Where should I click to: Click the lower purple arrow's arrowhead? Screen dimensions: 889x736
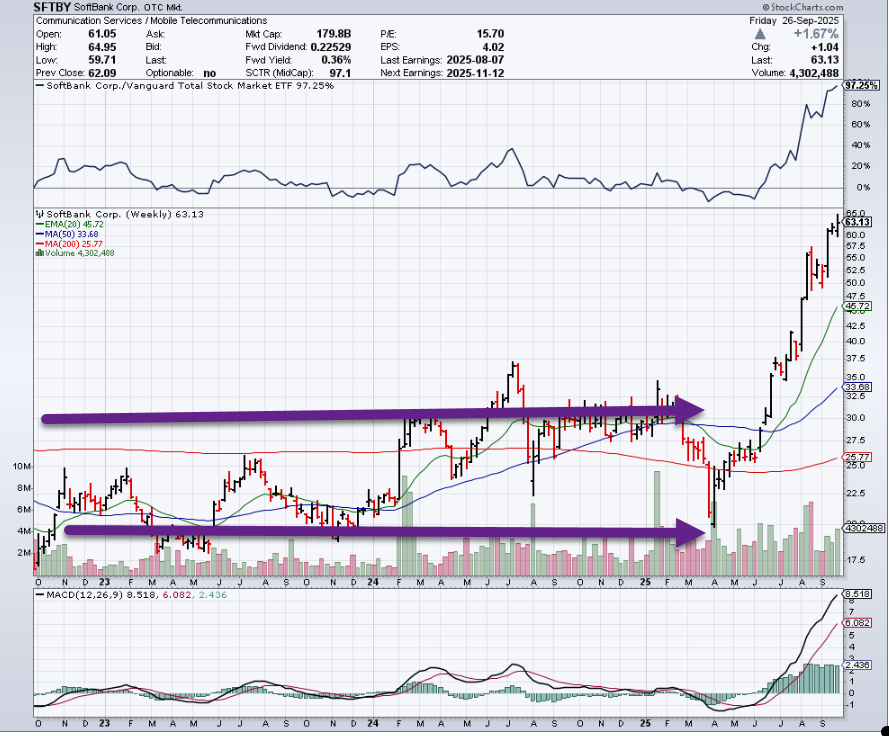click(692, 533)
